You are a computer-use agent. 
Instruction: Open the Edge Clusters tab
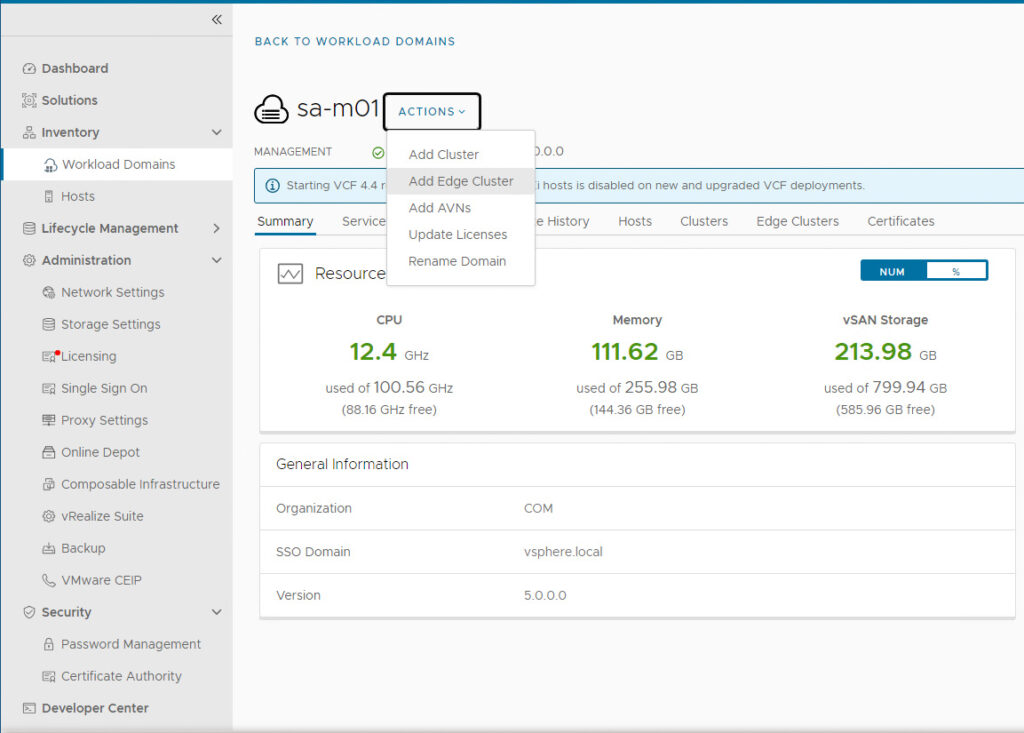[x=797, y=221]
